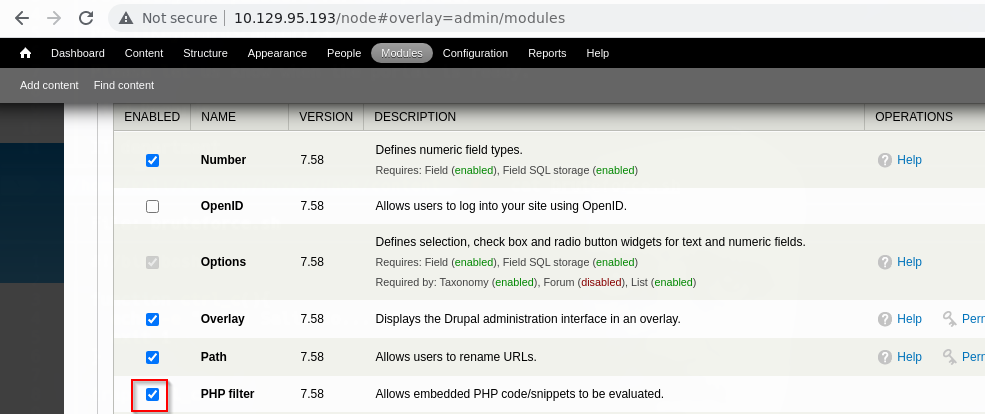The height and width of the screenshot is (414, 985).
Task: Open the Help menu in admin toolbar
Action: (597, 53)
